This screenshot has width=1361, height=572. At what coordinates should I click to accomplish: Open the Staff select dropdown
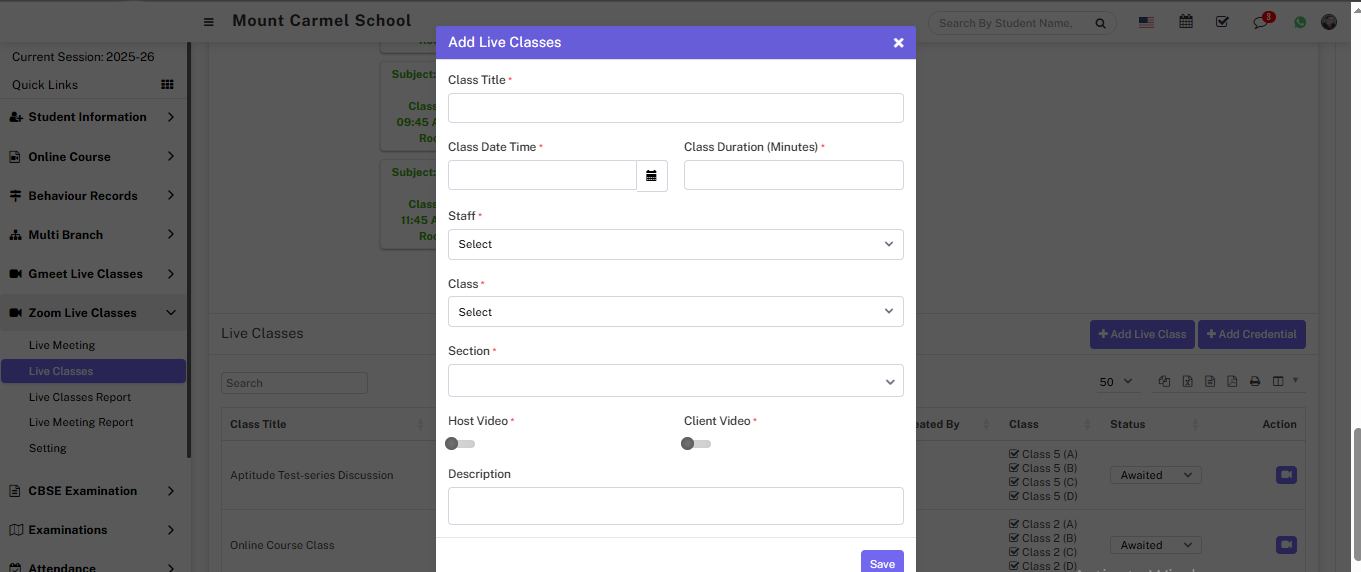(x=675, y=244)
